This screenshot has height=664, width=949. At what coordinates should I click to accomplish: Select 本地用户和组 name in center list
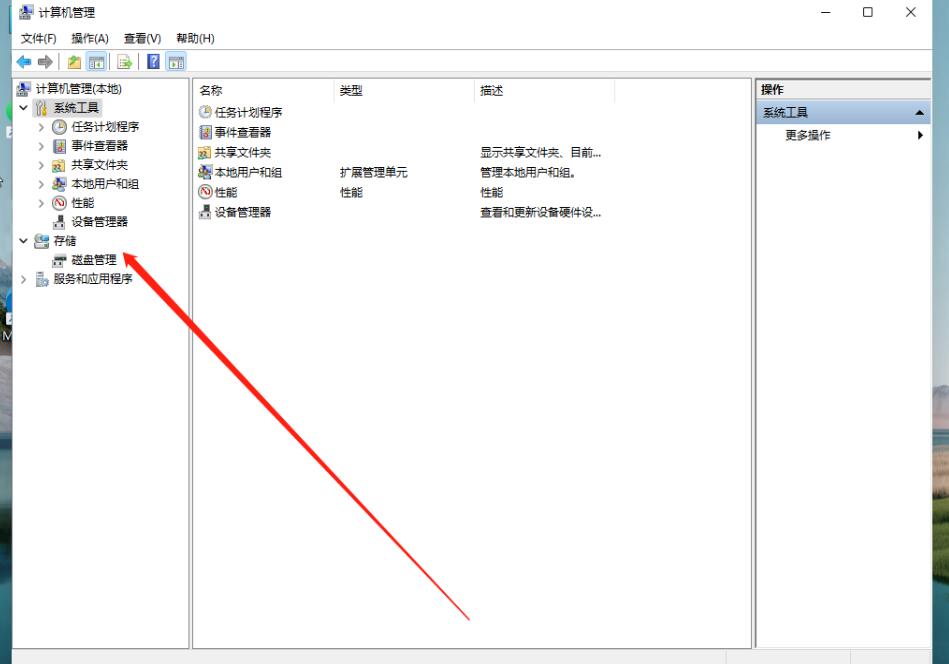pos(248,173)
